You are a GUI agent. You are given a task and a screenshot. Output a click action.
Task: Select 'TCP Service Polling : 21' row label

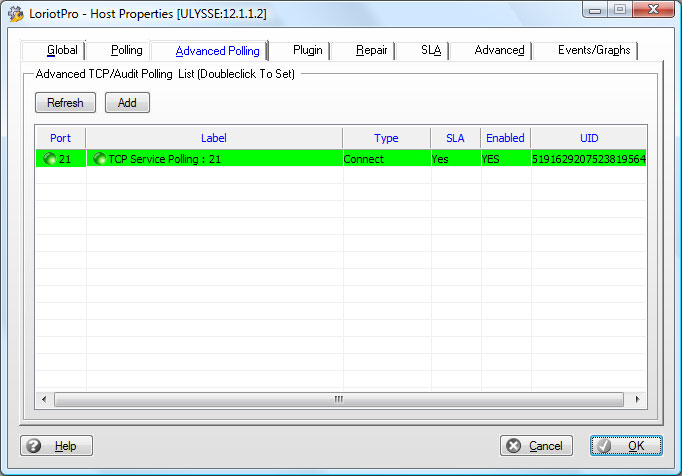click(x=164, y=159)
